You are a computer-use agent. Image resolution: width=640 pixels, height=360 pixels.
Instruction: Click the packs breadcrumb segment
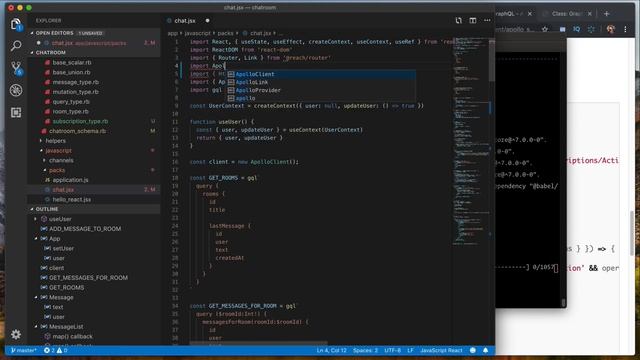pyautogui.click(x=225, y=33)
